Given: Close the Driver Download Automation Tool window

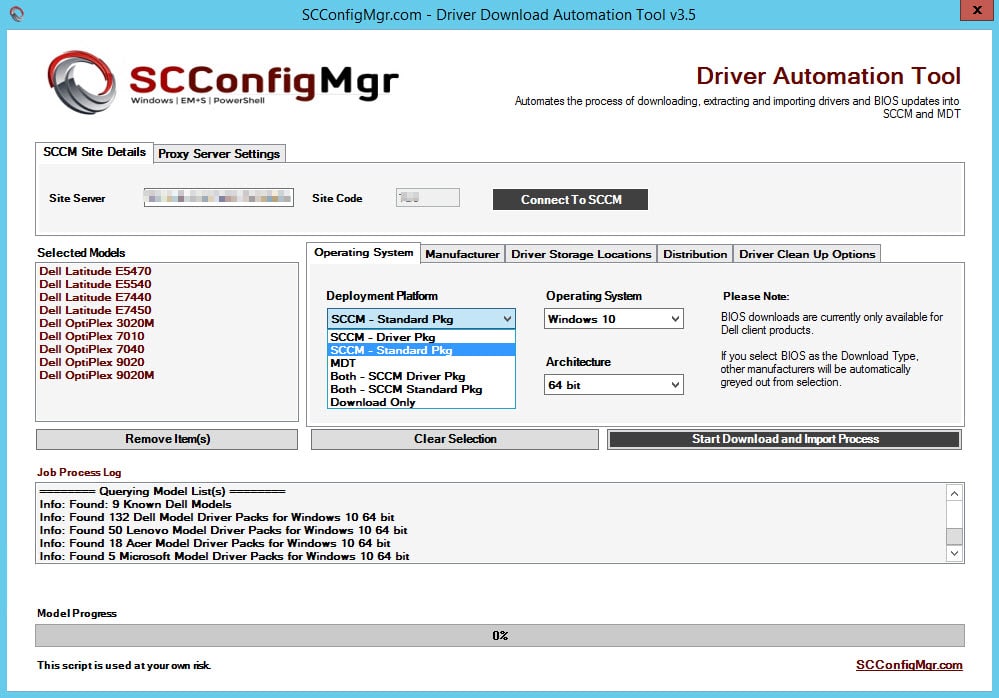Looking at the screenshot, I should pos(977,10).
